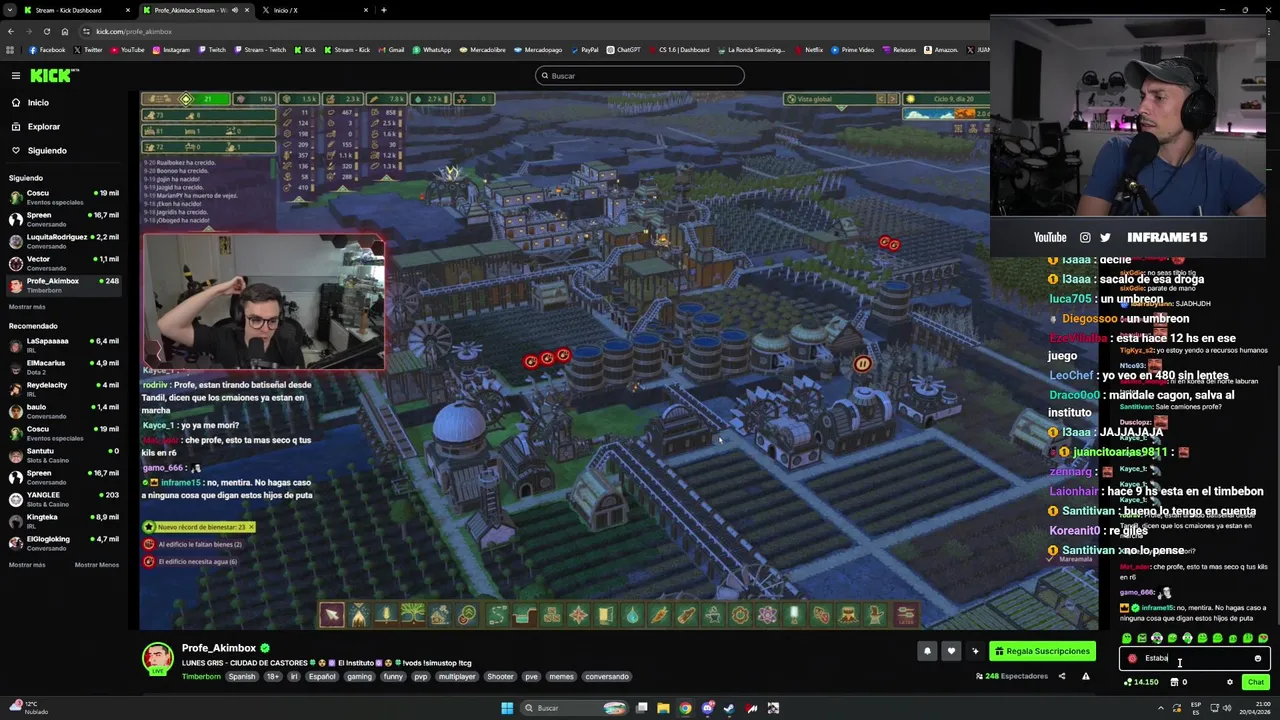The height and width of the screenshot is (720, 1280).
Task: Open a new browser tab
Action: point(384,10)
